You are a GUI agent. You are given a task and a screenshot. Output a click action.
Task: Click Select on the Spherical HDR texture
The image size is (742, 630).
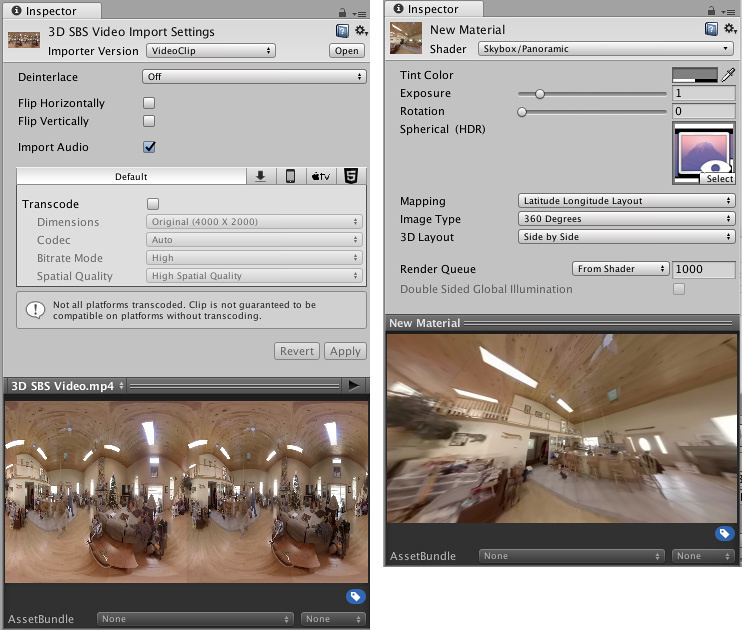point(718,179)
